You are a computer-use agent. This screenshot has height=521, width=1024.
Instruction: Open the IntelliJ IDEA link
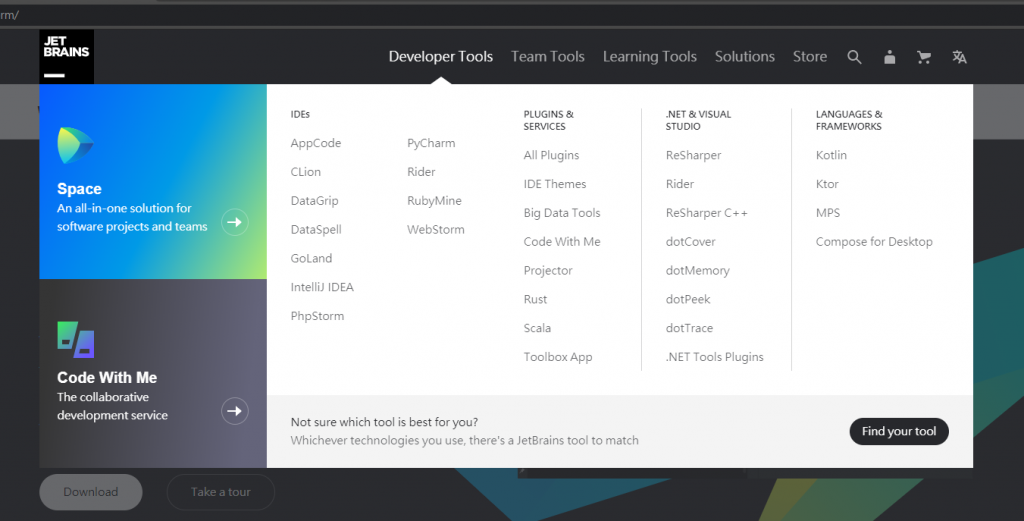click(x=322, y=287)
